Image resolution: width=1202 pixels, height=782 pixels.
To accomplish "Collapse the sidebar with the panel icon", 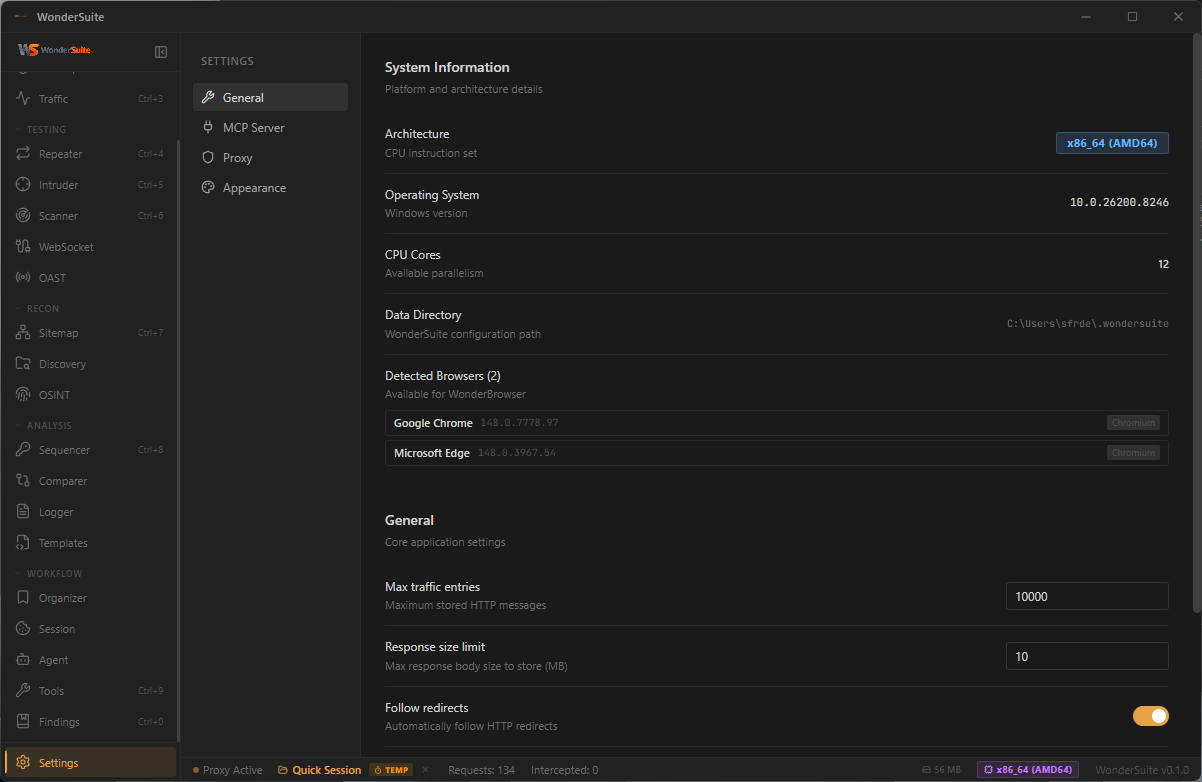I will click(161, 51).
